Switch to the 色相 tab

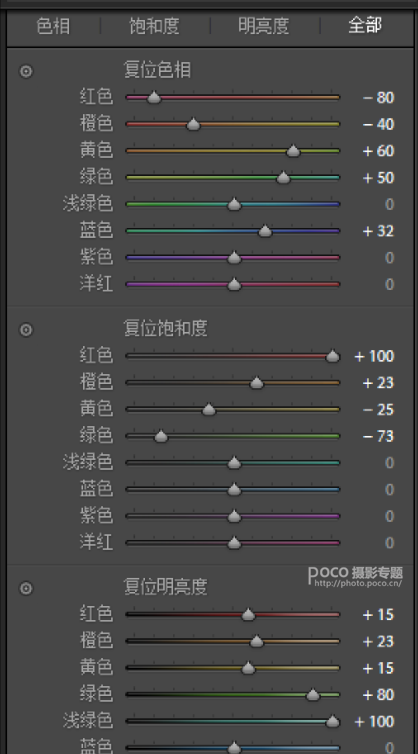pyautogui.click(x=53, y=26)
